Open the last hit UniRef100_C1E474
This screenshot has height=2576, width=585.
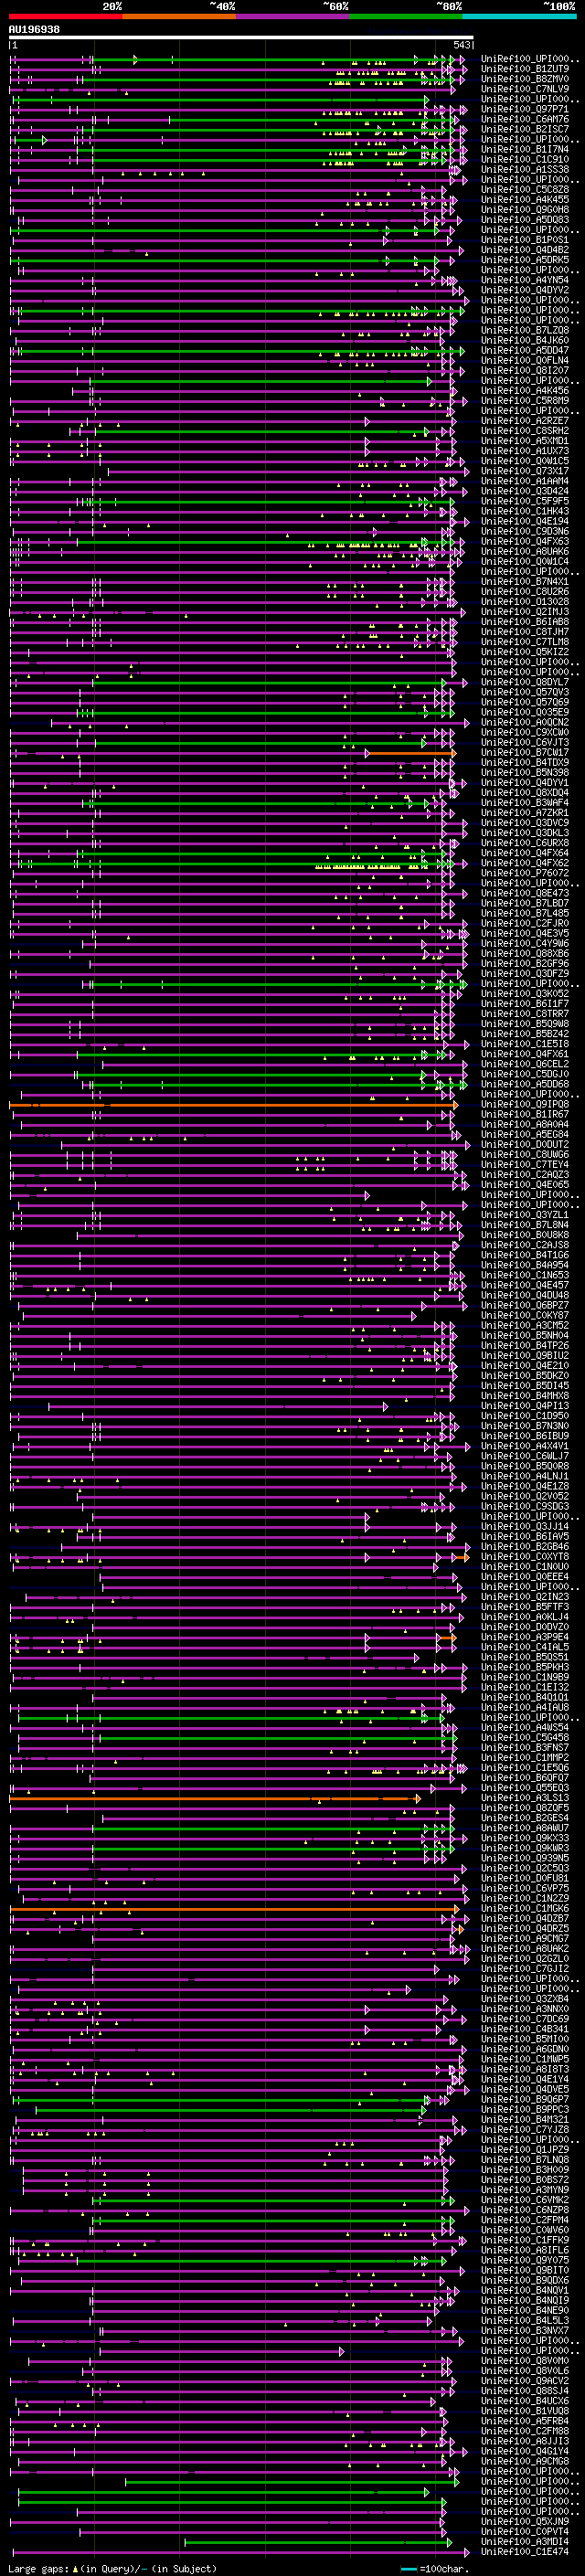click(x=525, y=2551)
